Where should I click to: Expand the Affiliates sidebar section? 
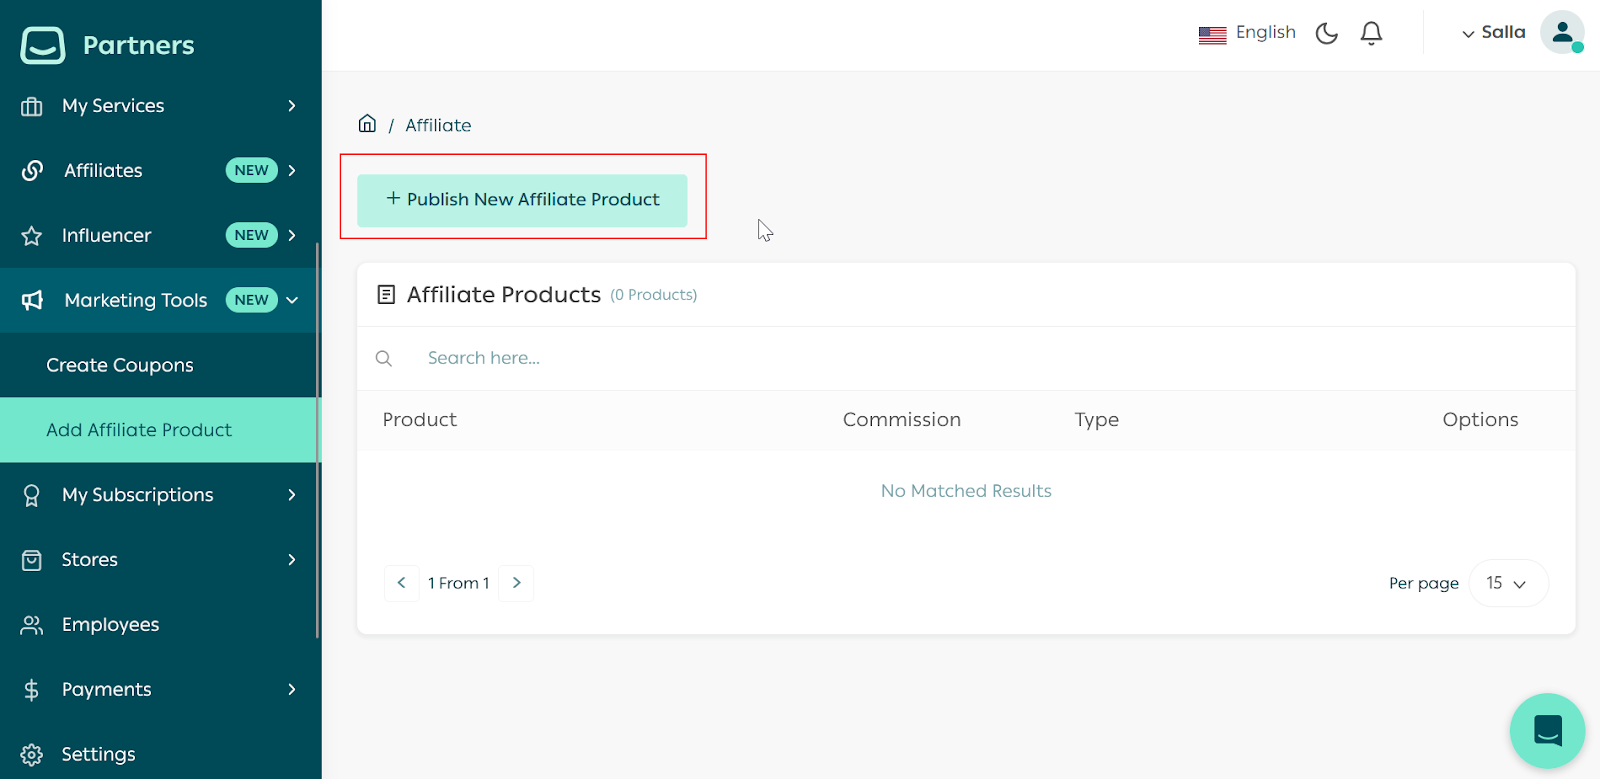[160, 171]
